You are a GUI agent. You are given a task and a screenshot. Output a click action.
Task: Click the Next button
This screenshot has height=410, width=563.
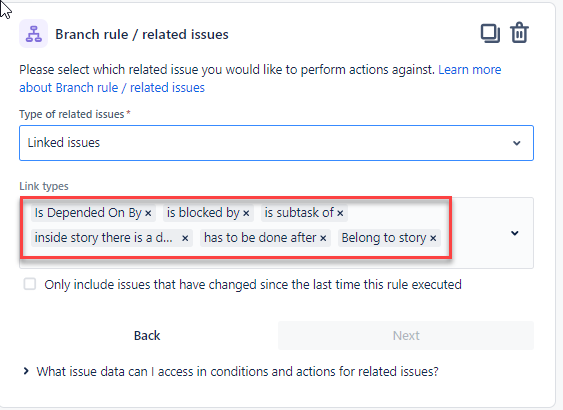tap(406, 335)
